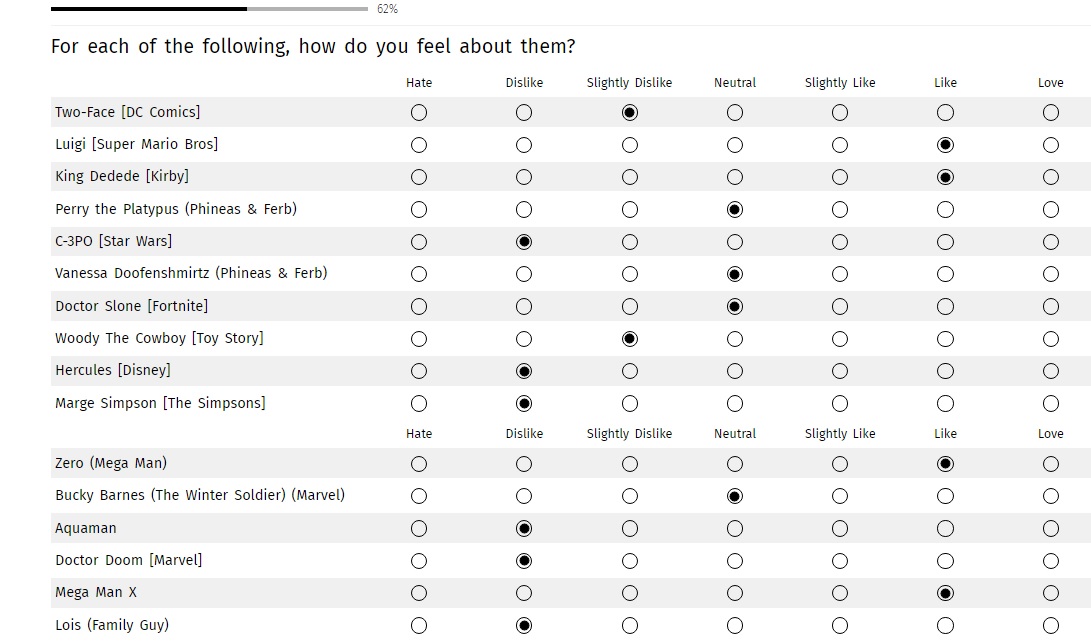Rate Hercules [Disney] as Slightly Like

pos(840,371)
